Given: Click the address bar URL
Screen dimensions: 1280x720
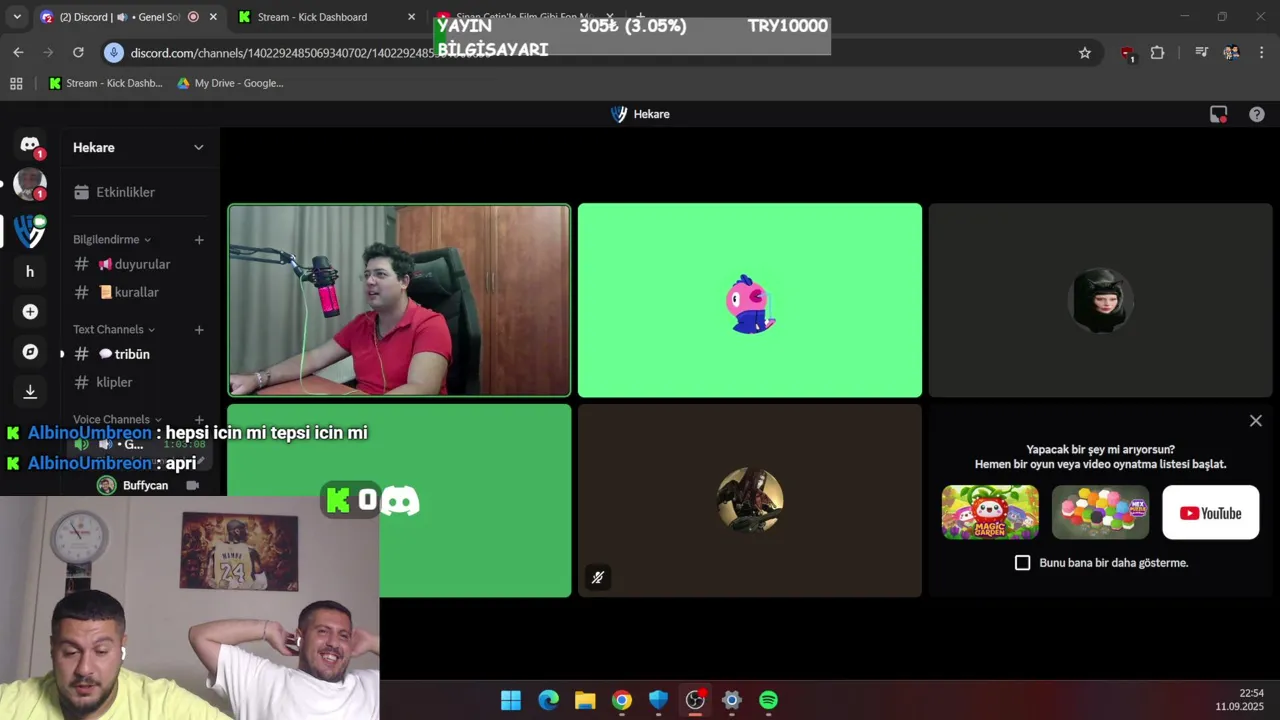Looking at the screenshot, I should [x=310, y=53].
